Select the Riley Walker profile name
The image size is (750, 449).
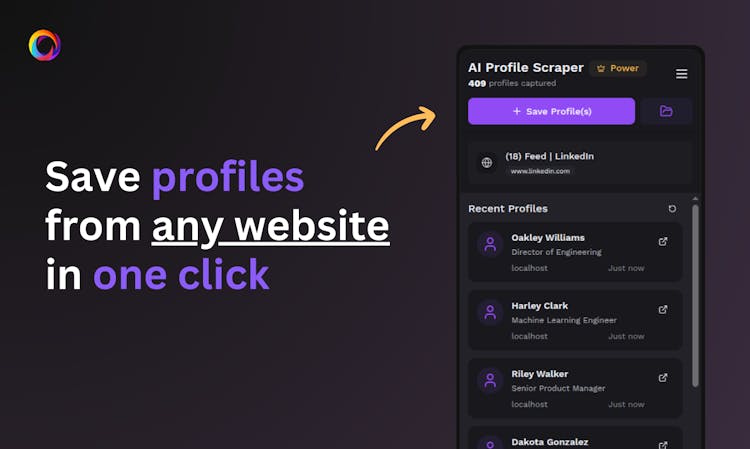click(x=540, y=374)
